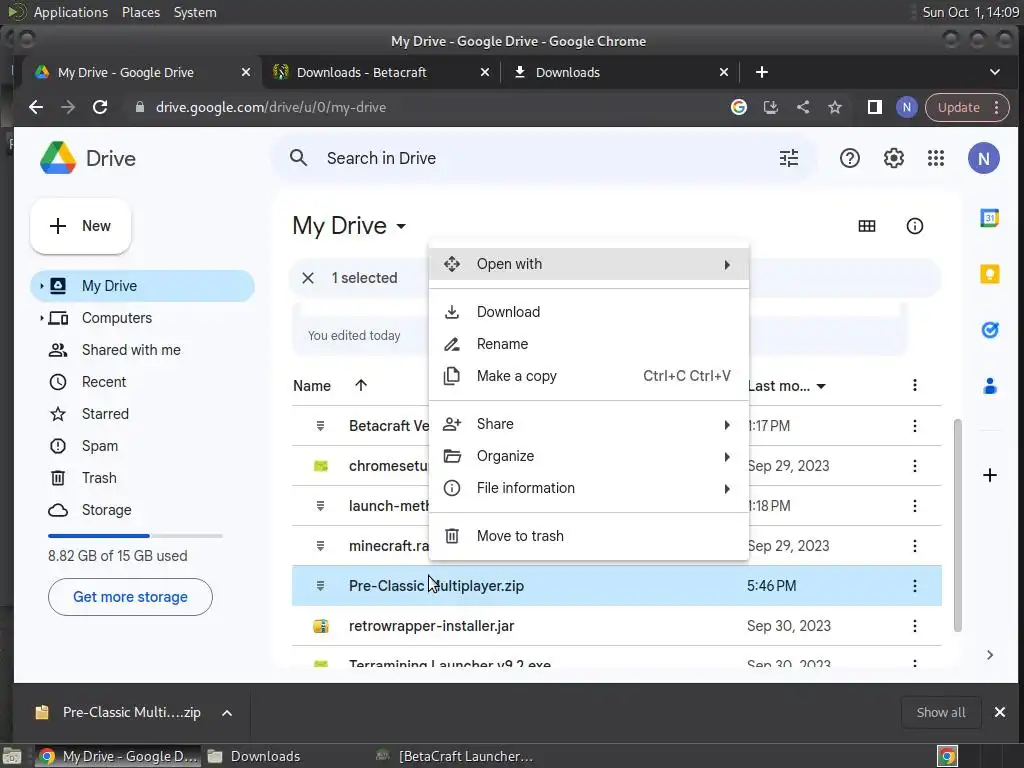This screenshot has height=768, width=1024.
Task: Click Show all downloads
Action: (x=940, y=712)
